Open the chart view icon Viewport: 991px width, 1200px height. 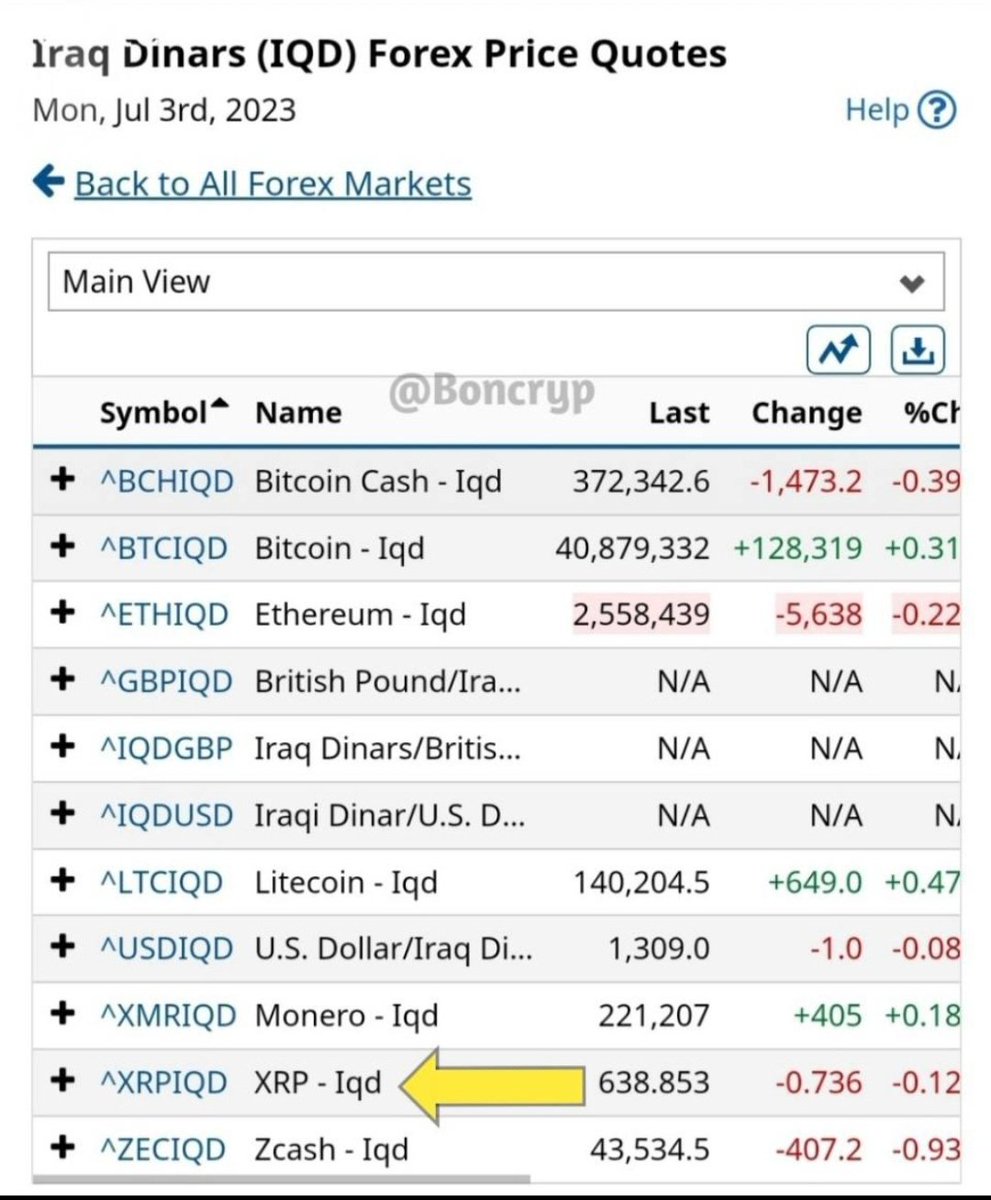pos(839,349)
